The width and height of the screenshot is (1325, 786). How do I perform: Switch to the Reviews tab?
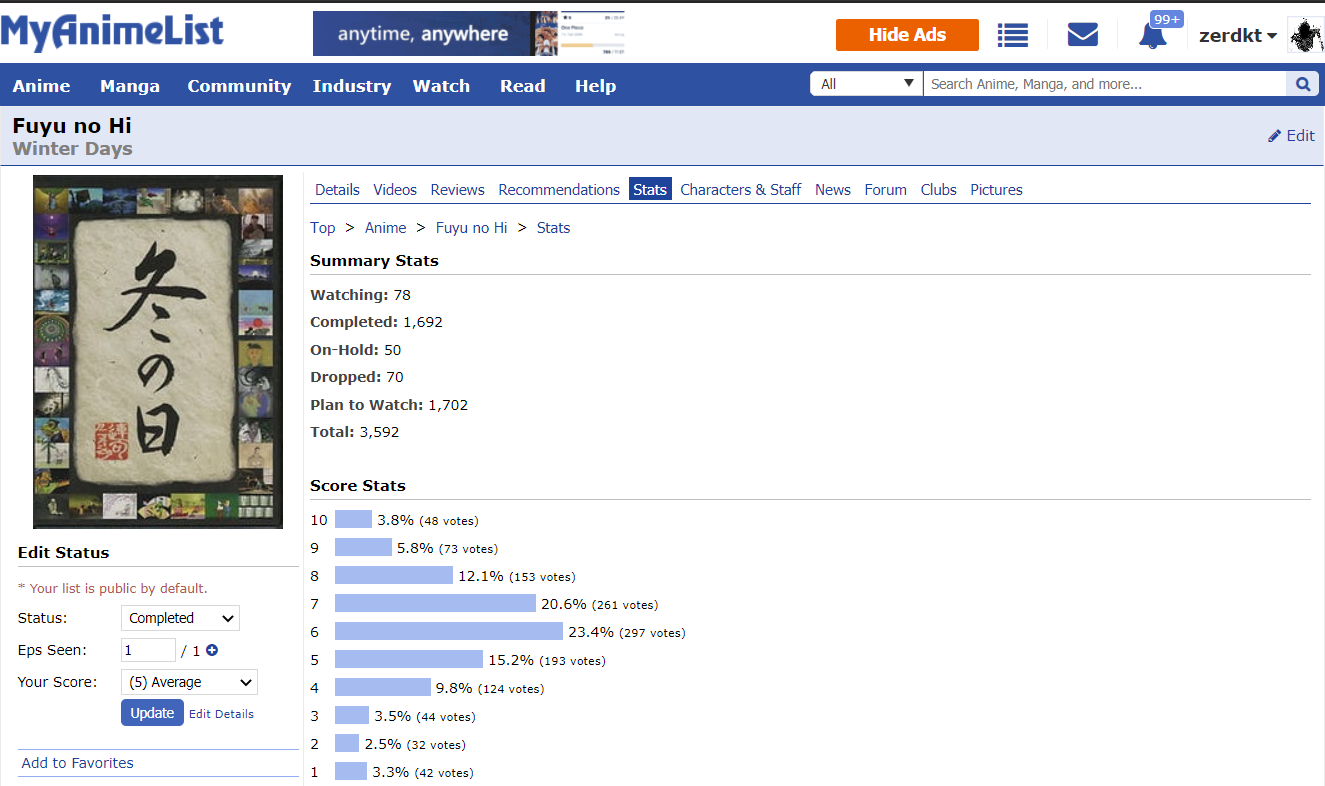457,189
